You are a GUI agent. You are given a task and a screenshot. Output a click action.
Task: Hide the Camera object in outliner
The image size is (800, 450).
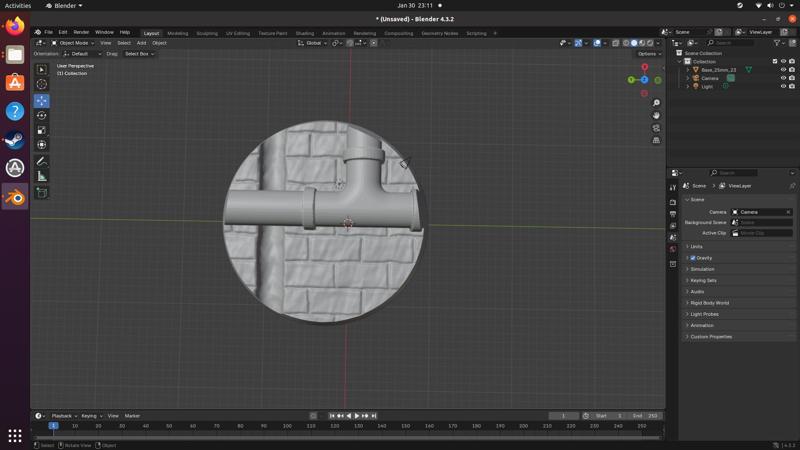pyautogui.click(x=783, y=78)
